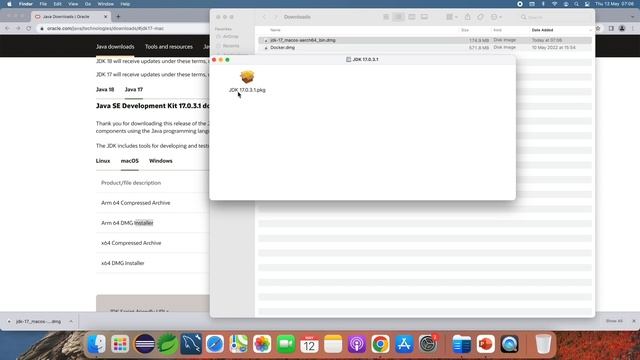Sort Downloads by Size column
Viewport: 640px width, 360px height.
[465, 30]
